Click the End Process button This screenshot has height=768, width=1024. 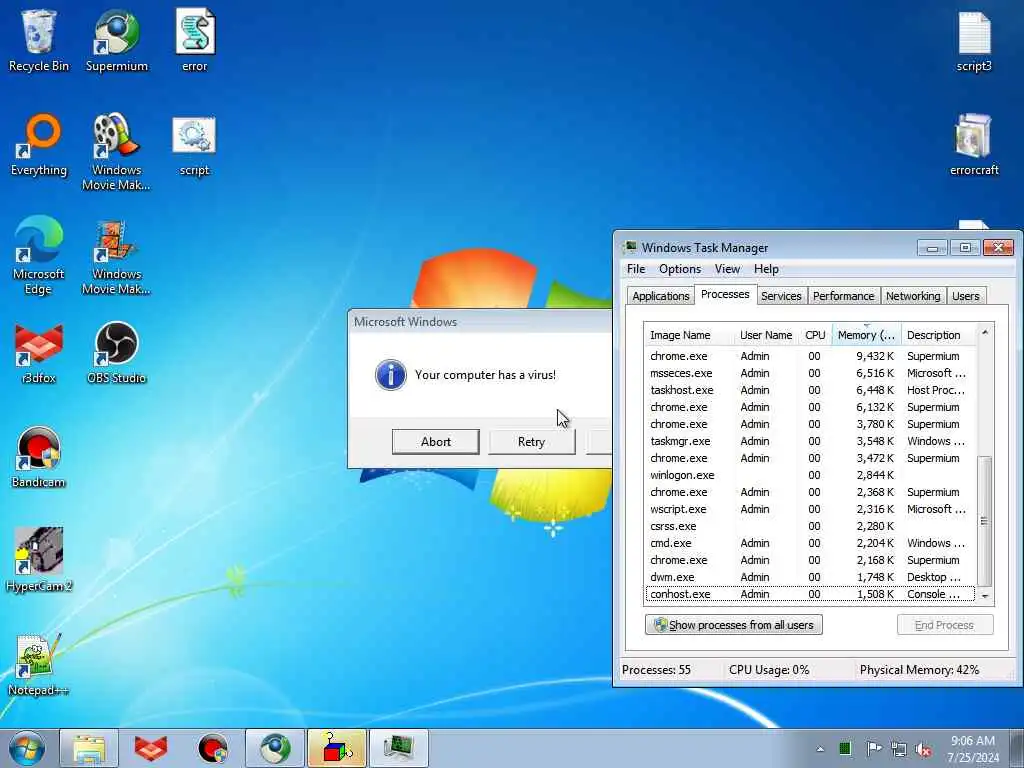944,625
